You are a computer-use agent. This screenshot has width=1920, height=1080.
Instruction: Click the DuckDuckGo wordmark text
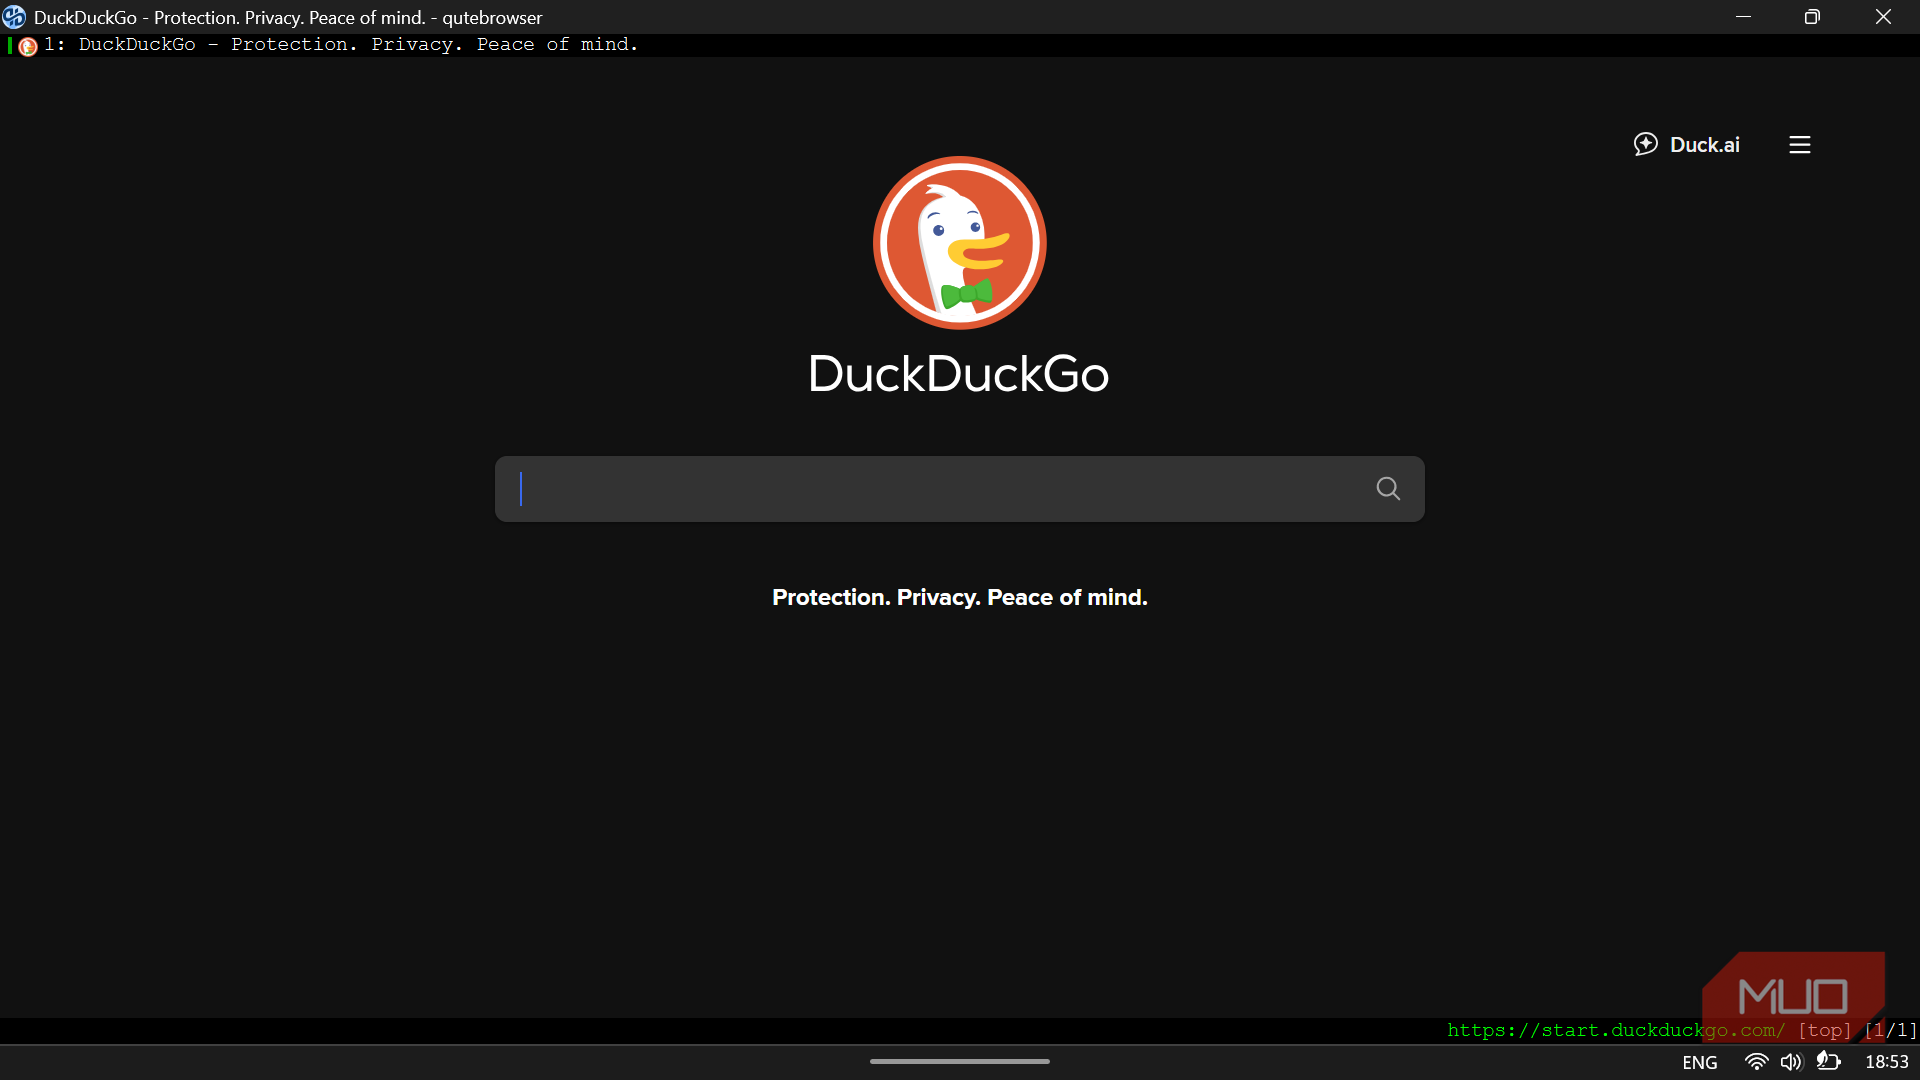[x=958, y=374]
